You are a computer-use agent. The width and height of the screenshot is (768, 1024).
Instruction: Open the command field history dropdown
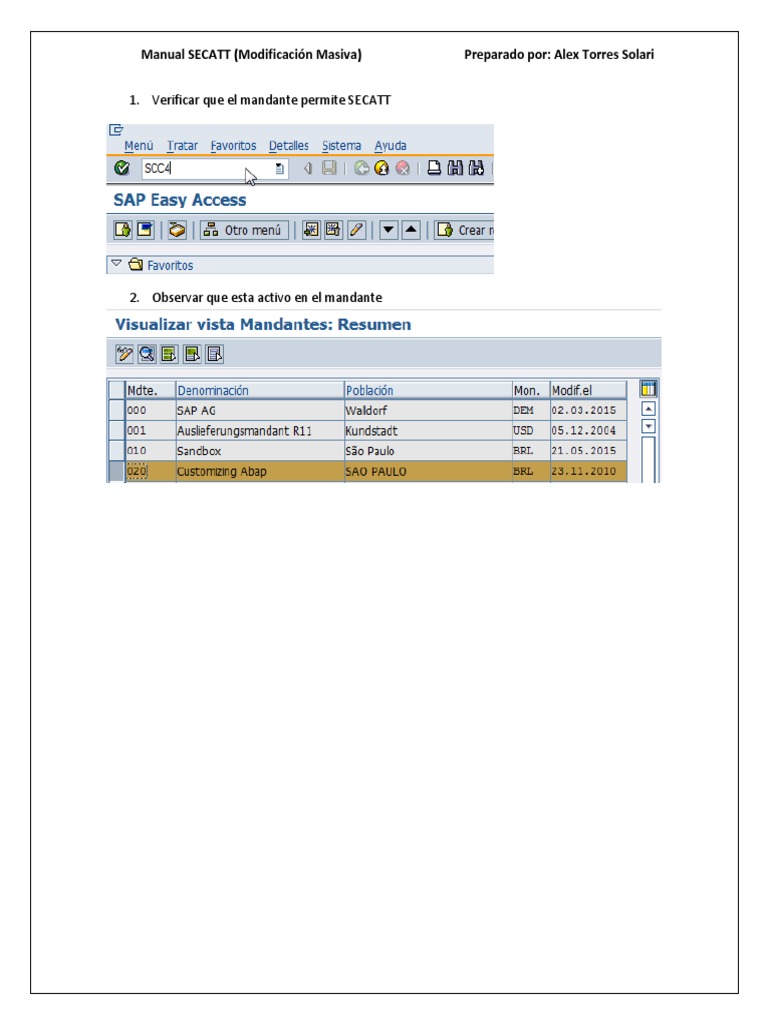[x=280, y=168]
